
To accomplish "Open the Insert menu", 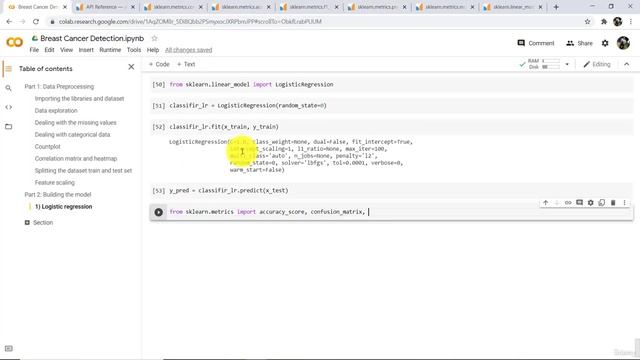I will point(86,50).
